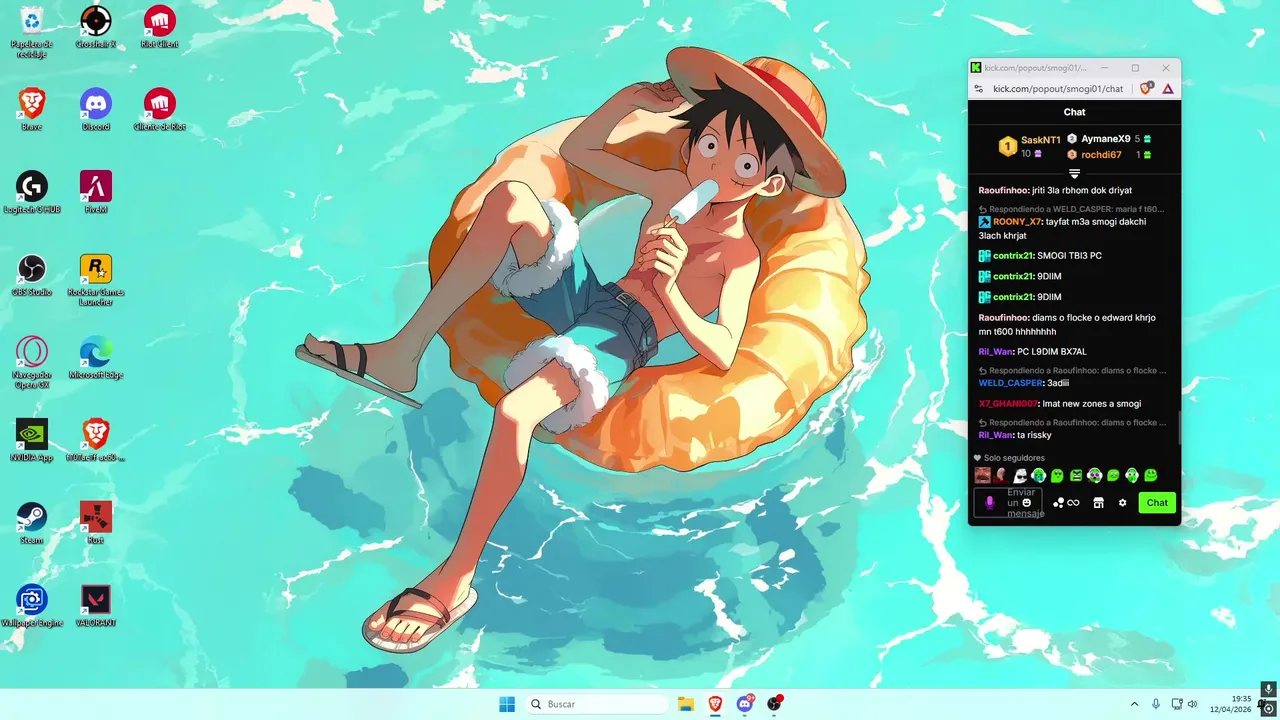Screen dimensions: 1280x720
Task: Click the 'ta rissky' message text
Action: click(1034, 435)
